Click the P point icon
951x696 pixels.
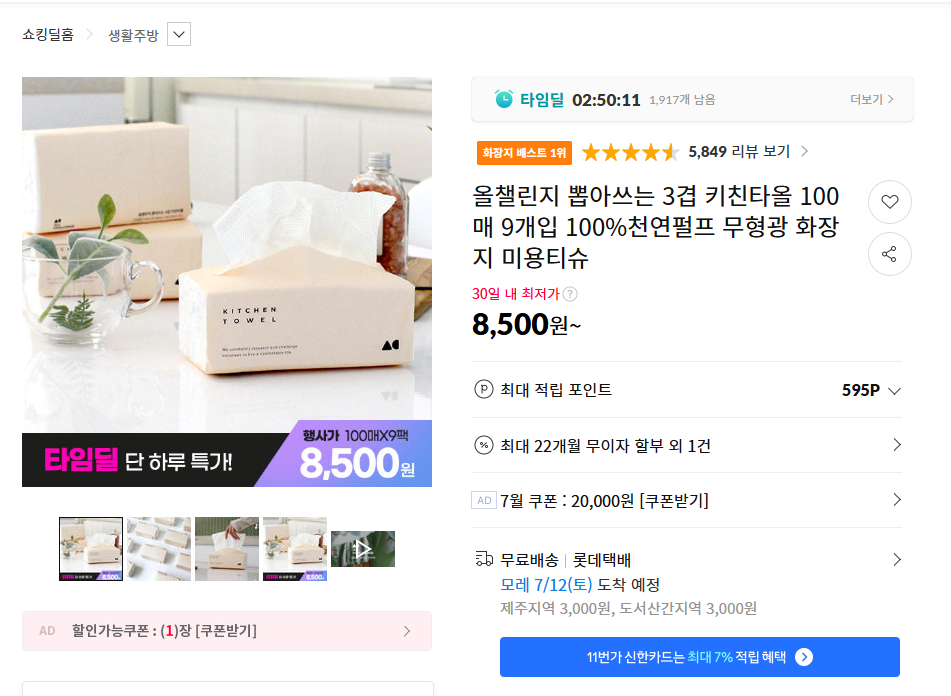tap(484, 390)
